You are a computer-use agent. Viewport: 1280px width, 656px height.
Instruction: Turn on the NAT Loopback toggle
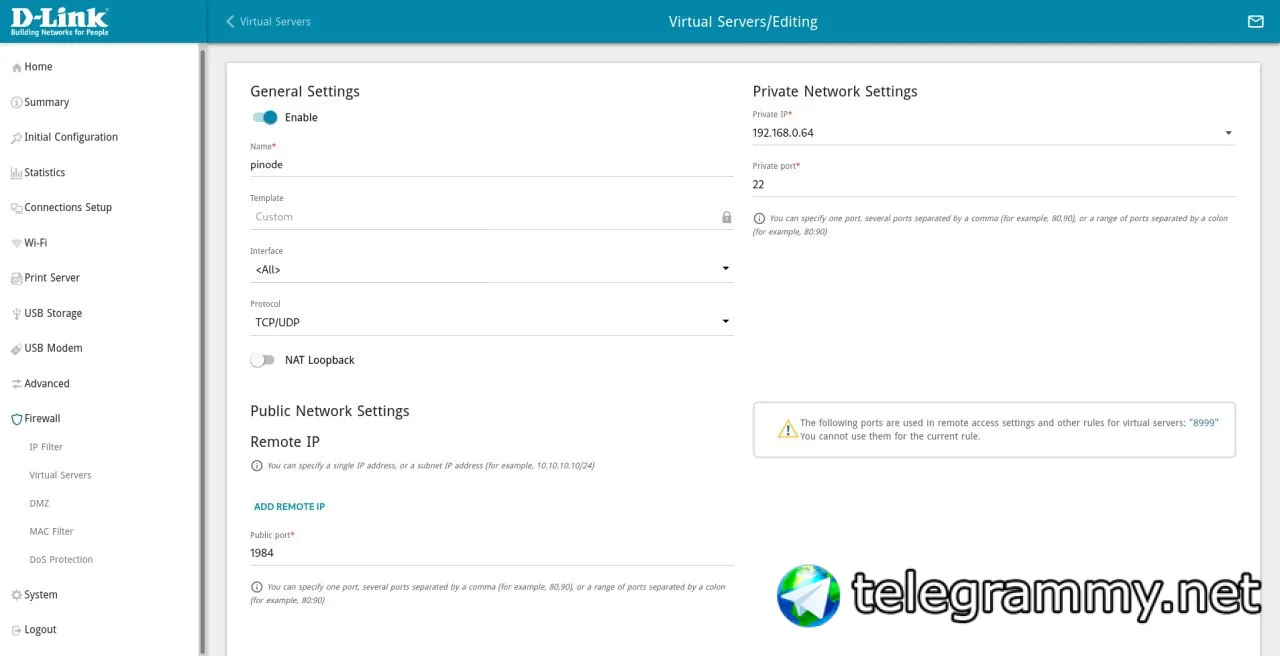click(x=262, y=360)
